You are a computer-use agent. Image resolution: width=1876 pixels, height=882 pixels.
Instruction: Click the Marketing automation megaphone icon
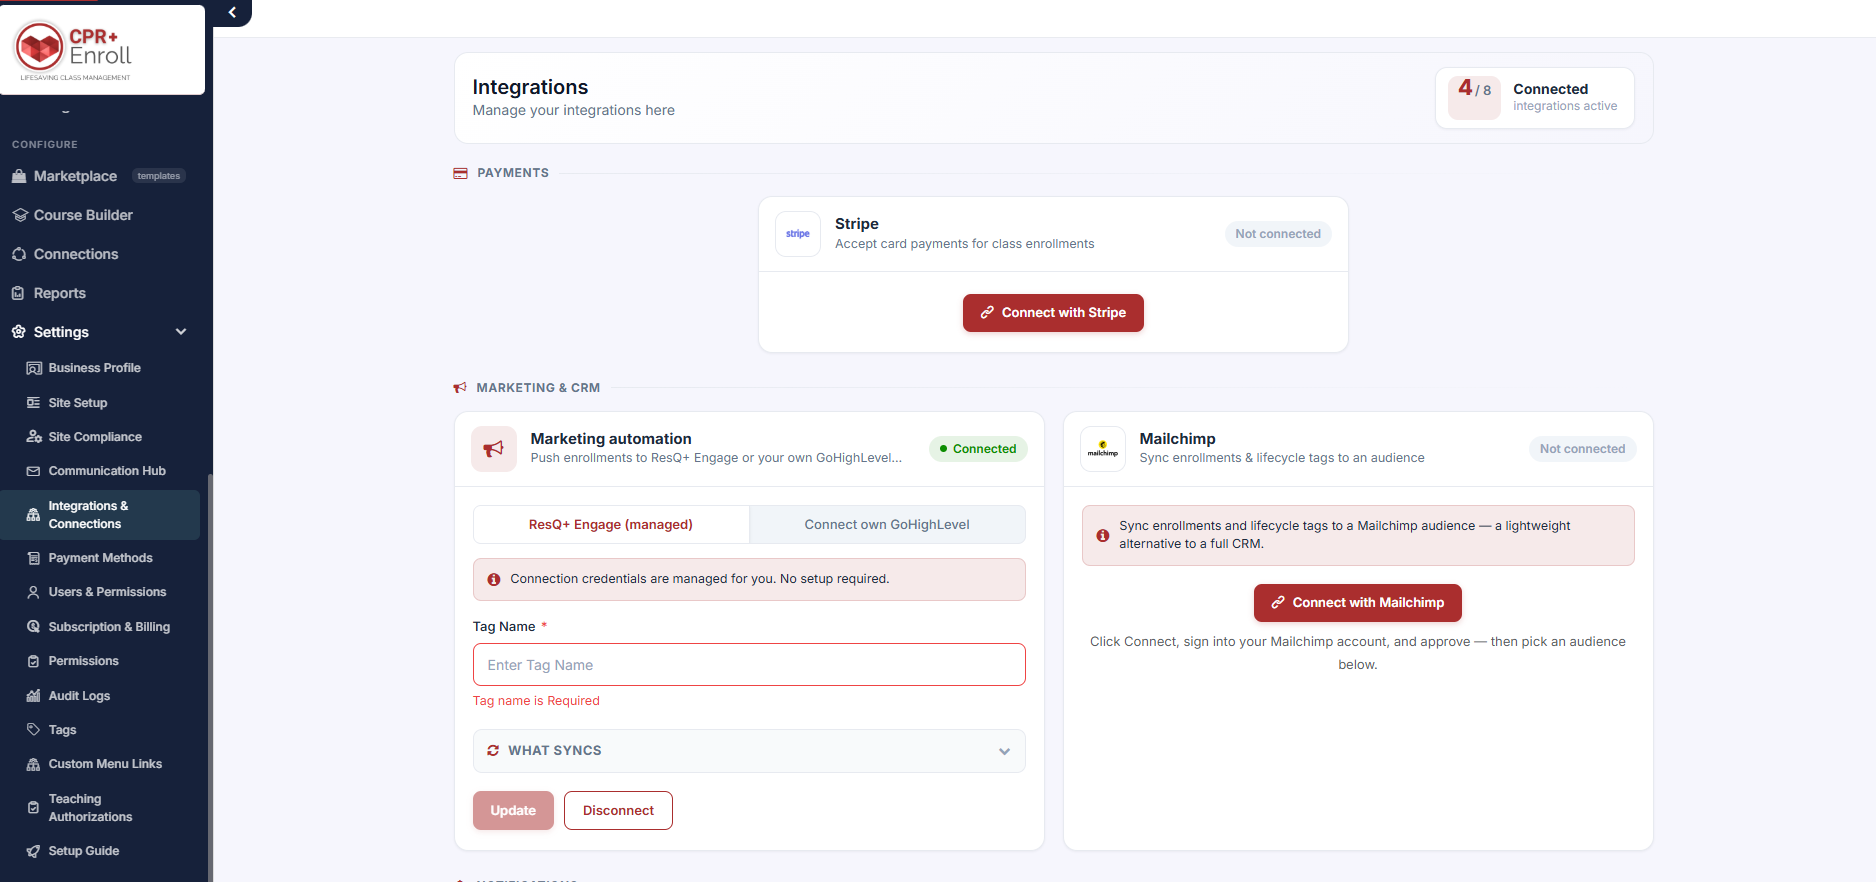click(494, 449)
